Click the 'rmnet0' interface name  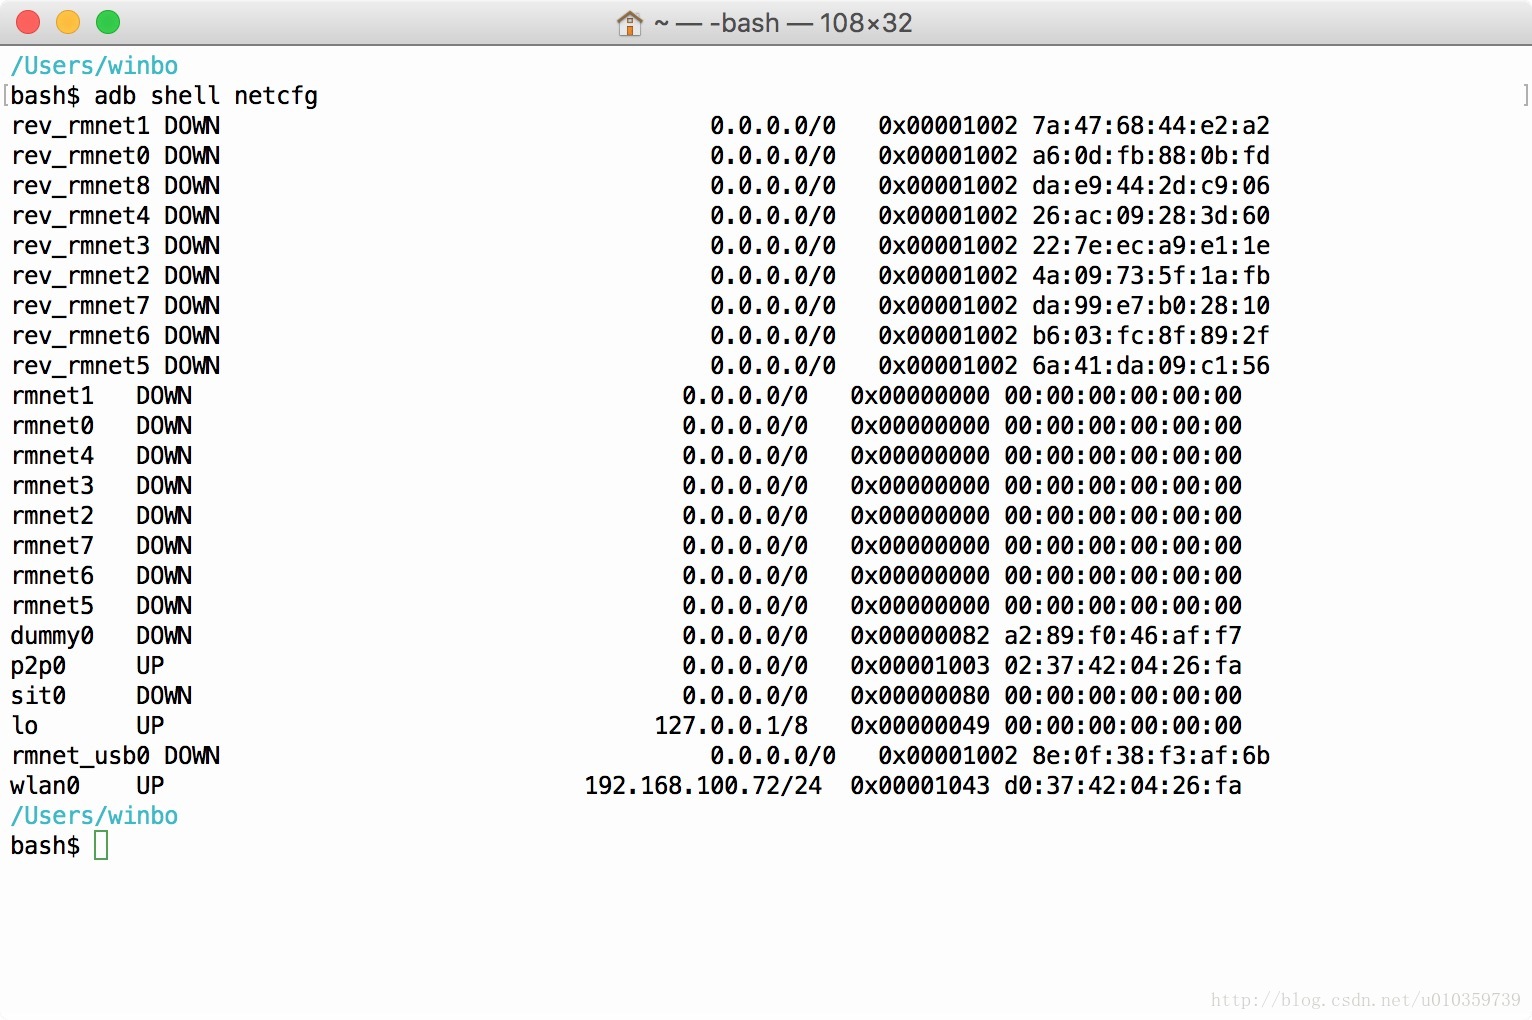[52, 426]
